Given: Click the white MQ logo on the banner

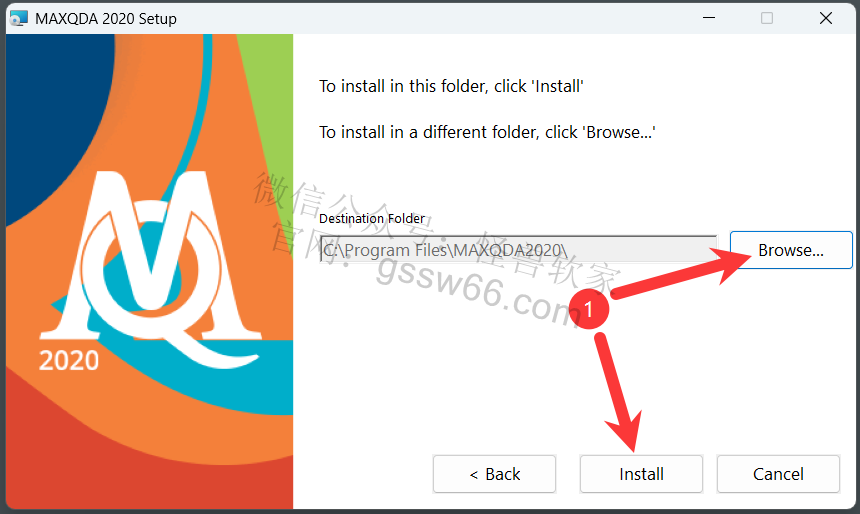Looking at the screenshot, I should click(x=151, y=263).
